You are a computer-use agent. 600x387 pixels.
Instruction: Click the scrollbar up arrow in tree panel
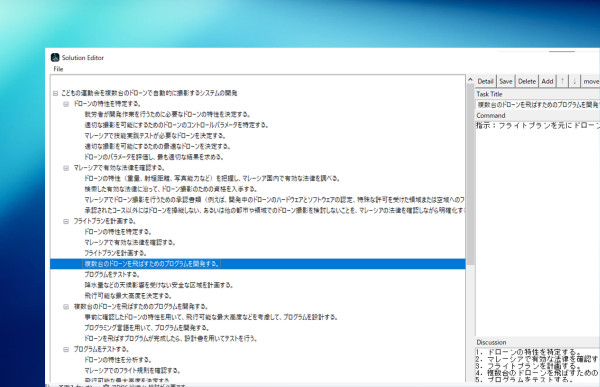tap(470, 80)
